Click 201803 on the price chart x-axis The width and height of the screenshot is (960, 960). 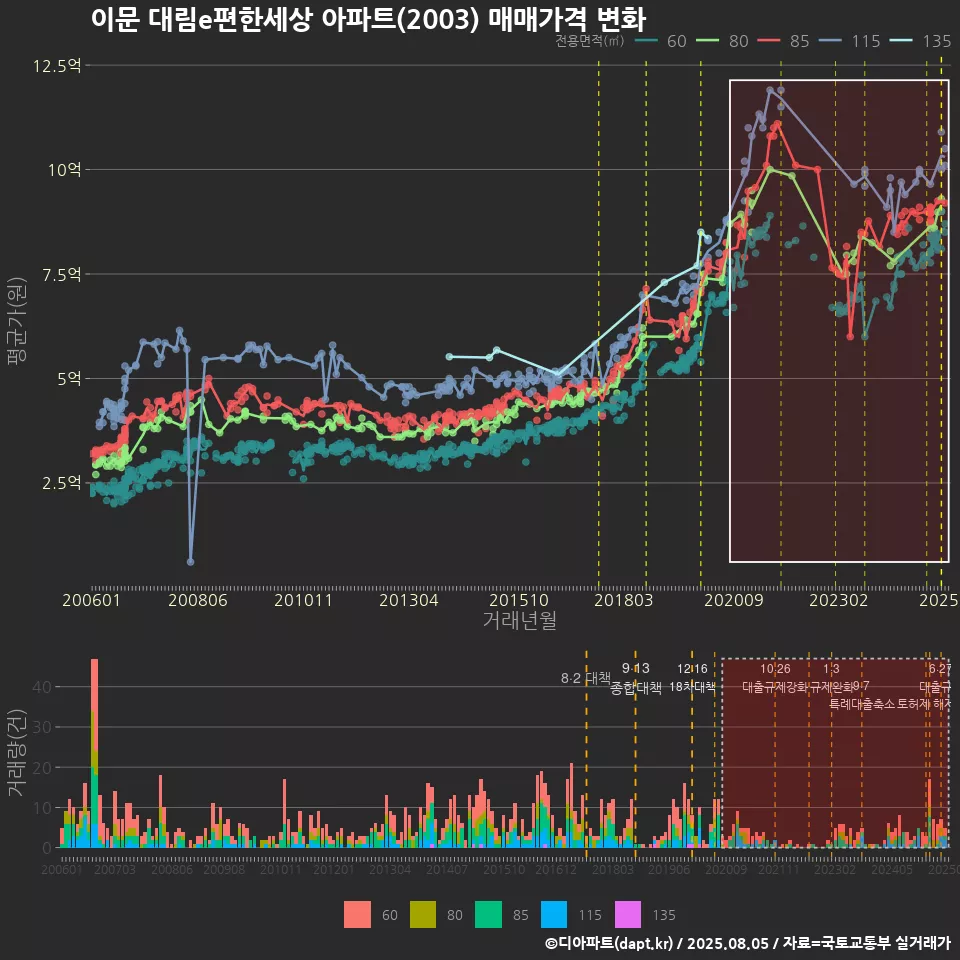623,600
